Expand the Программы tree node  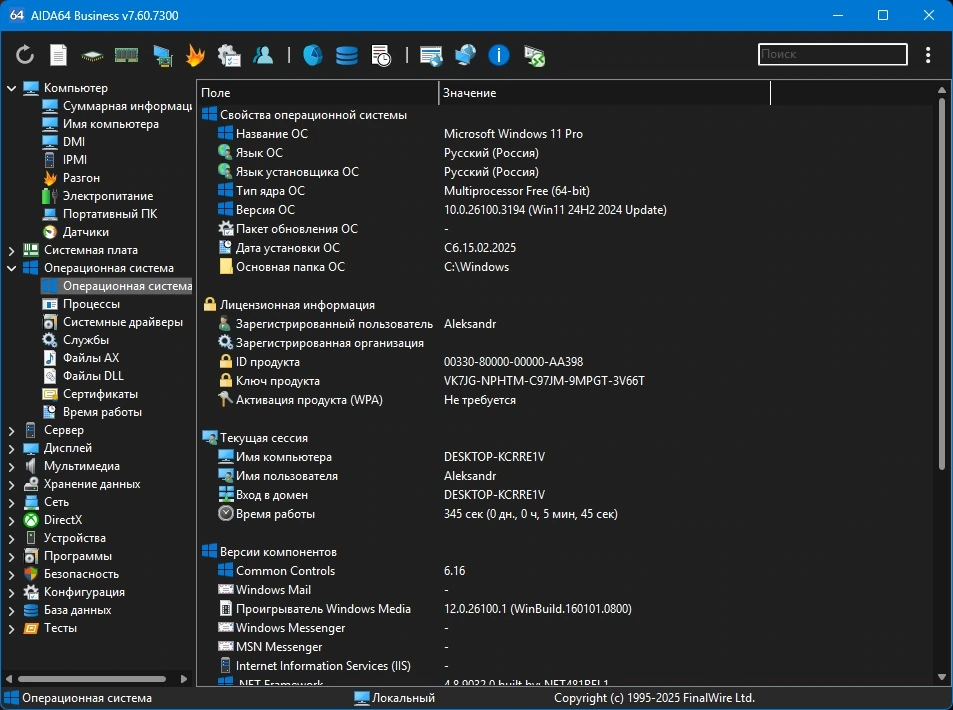[x=12, y=556]
